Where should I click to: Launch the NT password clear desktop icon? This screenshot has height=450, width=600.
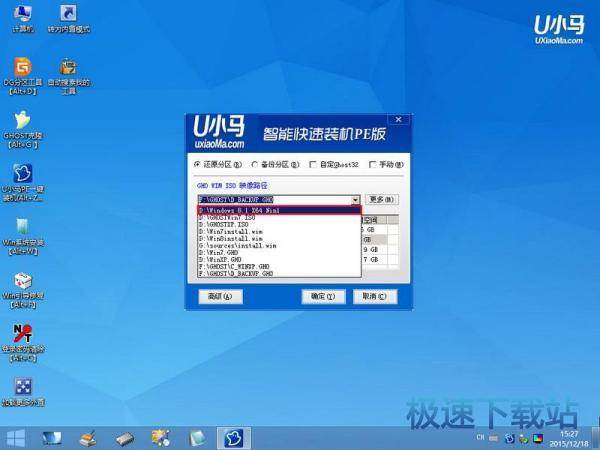pyautogui.click(x=23, y=343)
